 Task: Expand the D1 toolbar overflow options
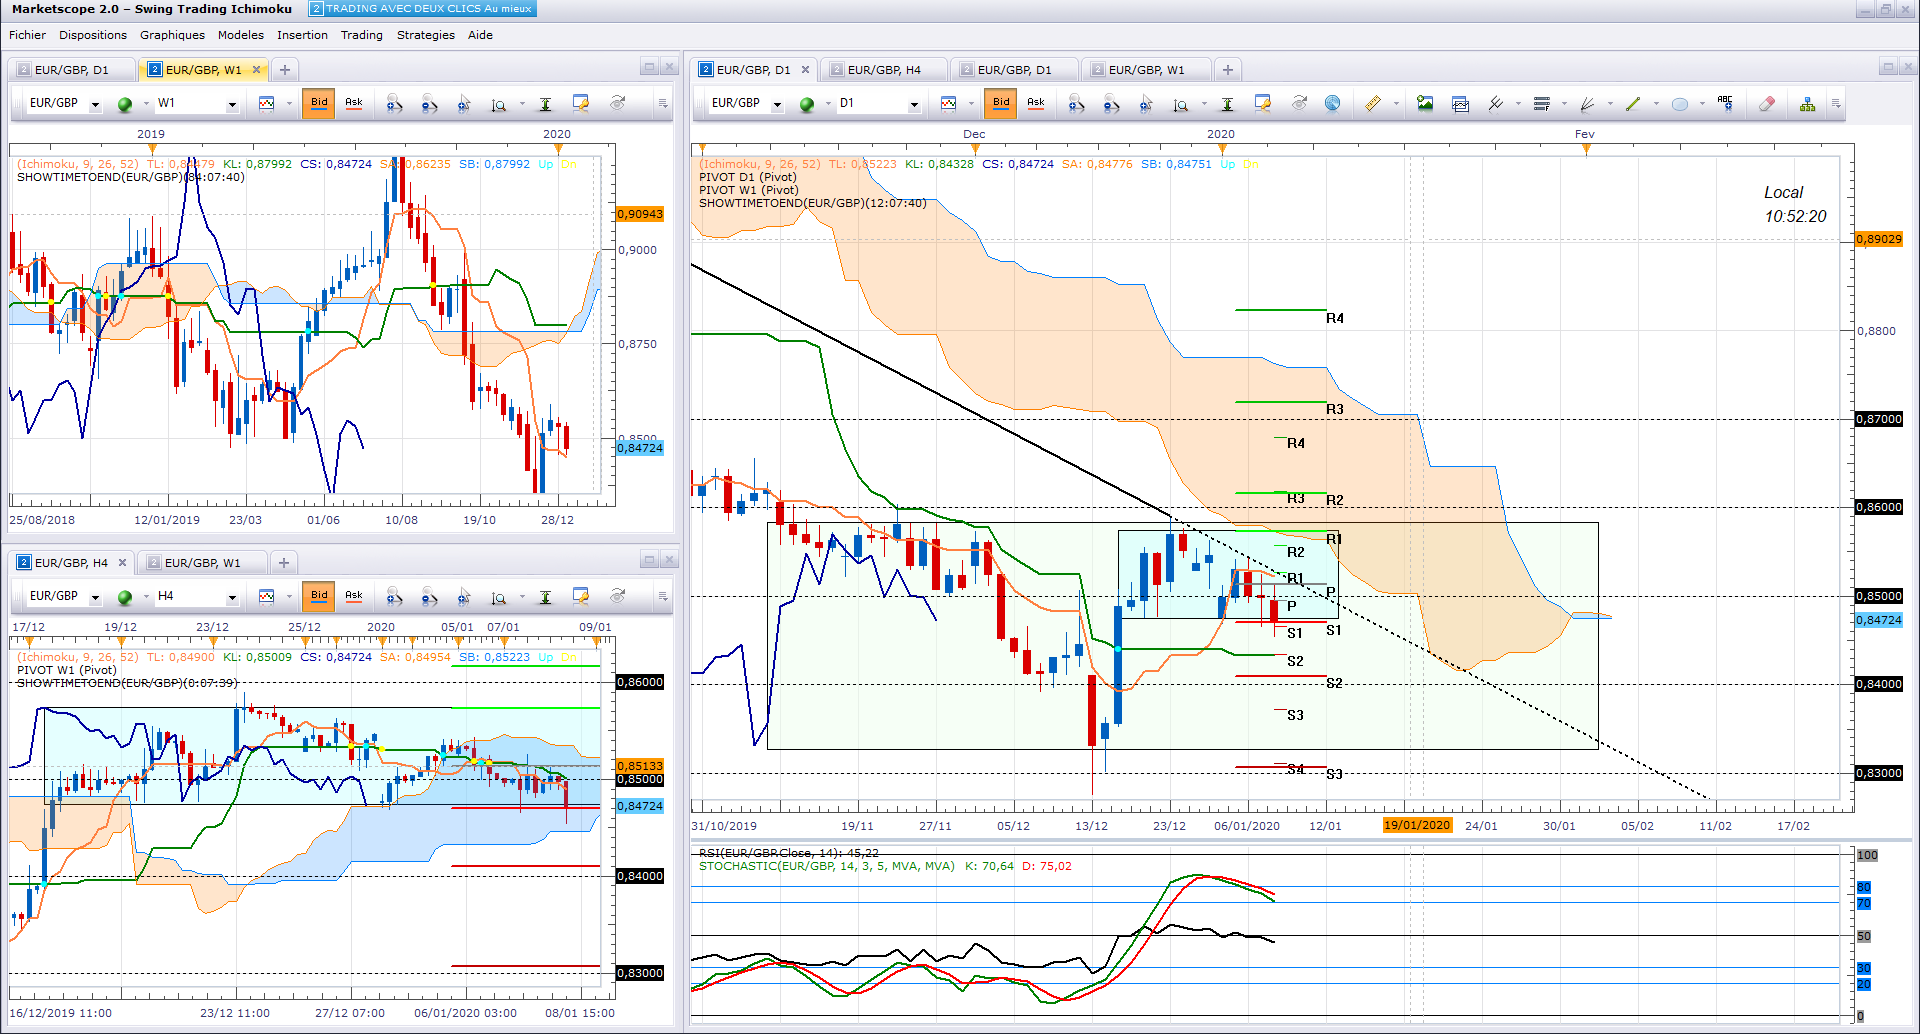(1836, 104)
